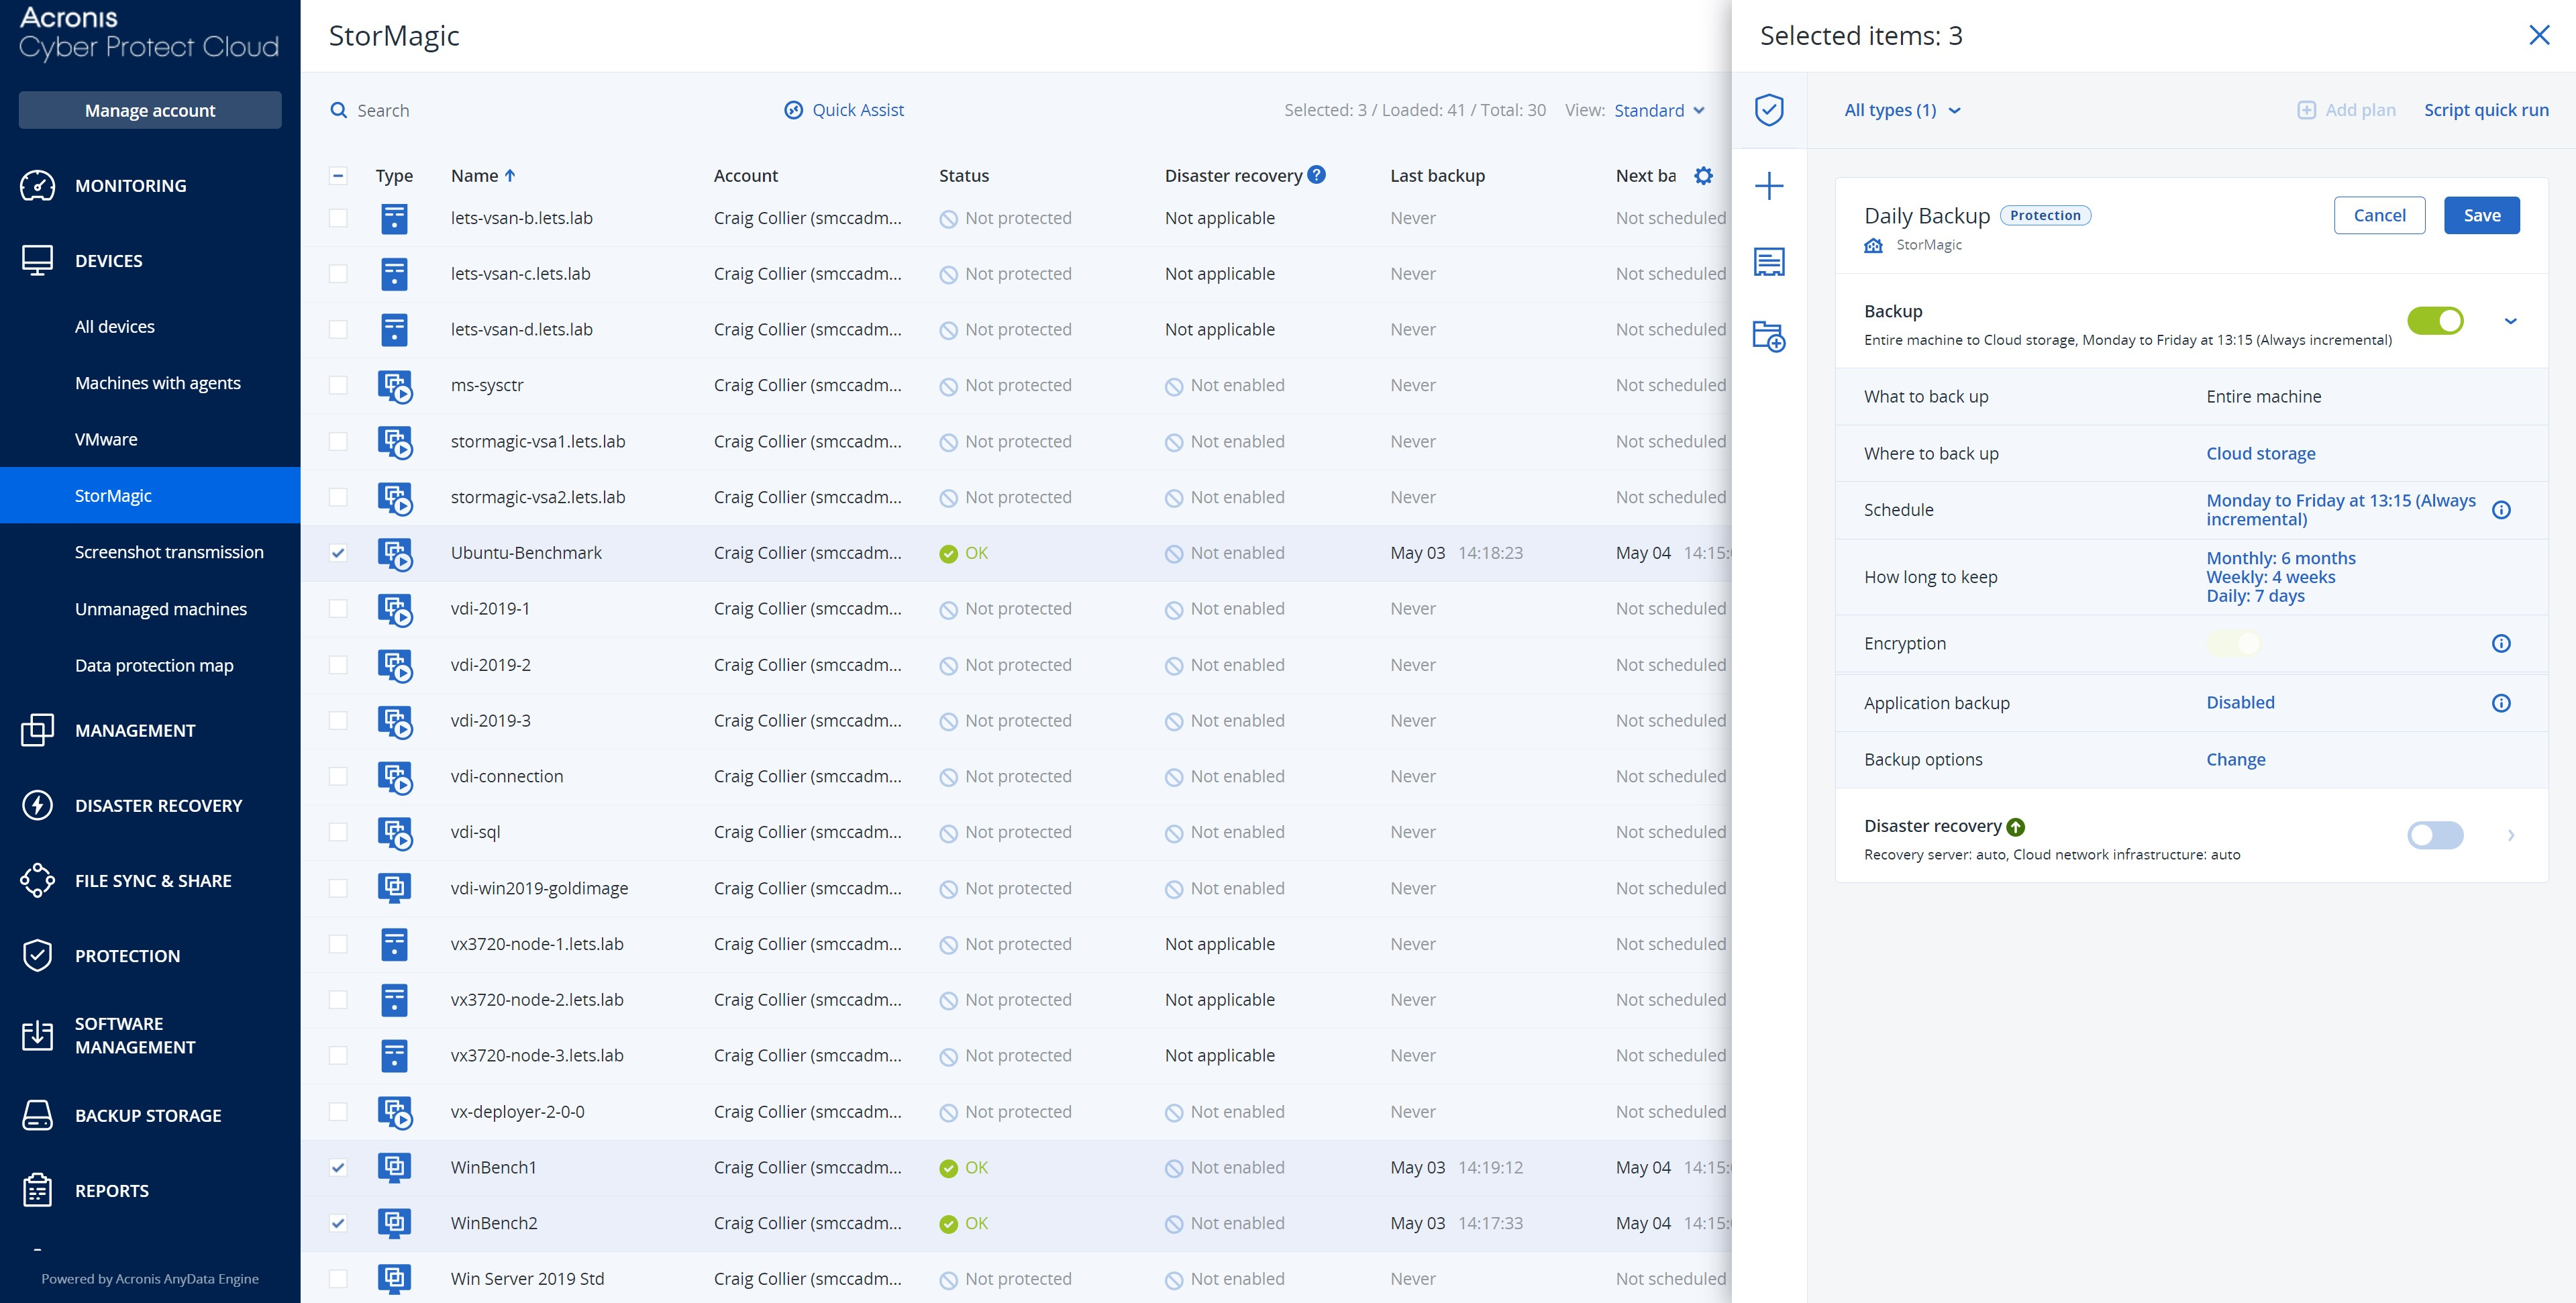Disable the Backup toggle switch
The height and width of the screenshot is (1303, 2576).
point(2435,321)
